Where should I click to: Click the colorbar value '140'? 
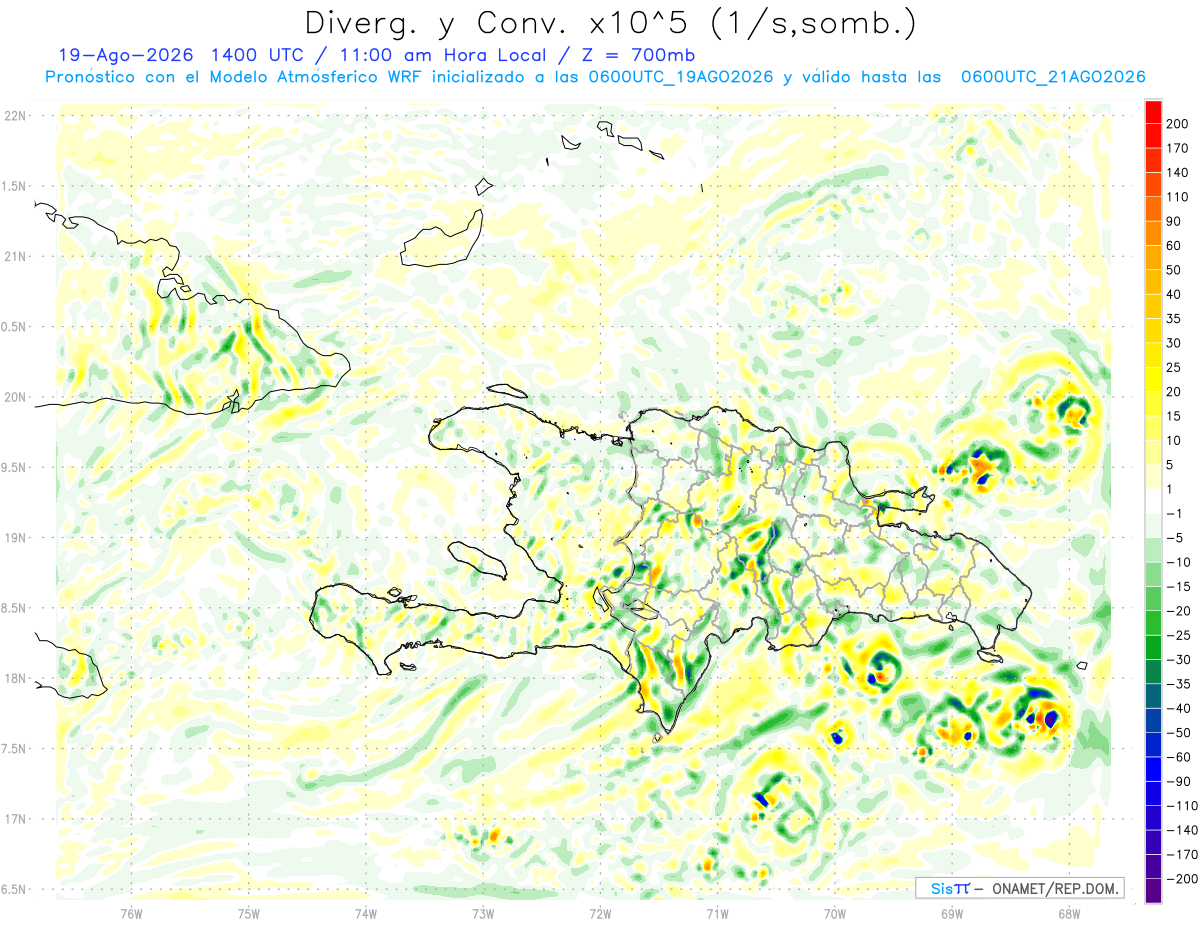point(1178,172)
